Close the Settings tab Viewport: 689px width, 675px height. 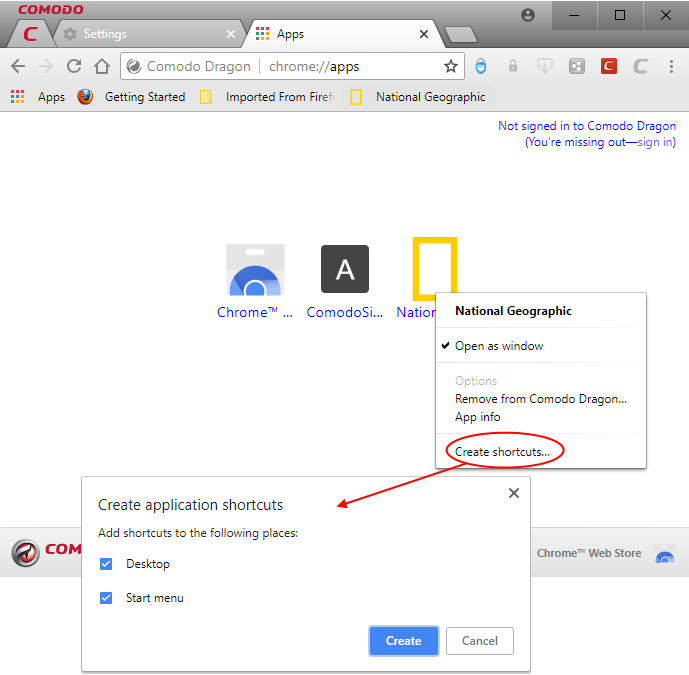point(231,34)
